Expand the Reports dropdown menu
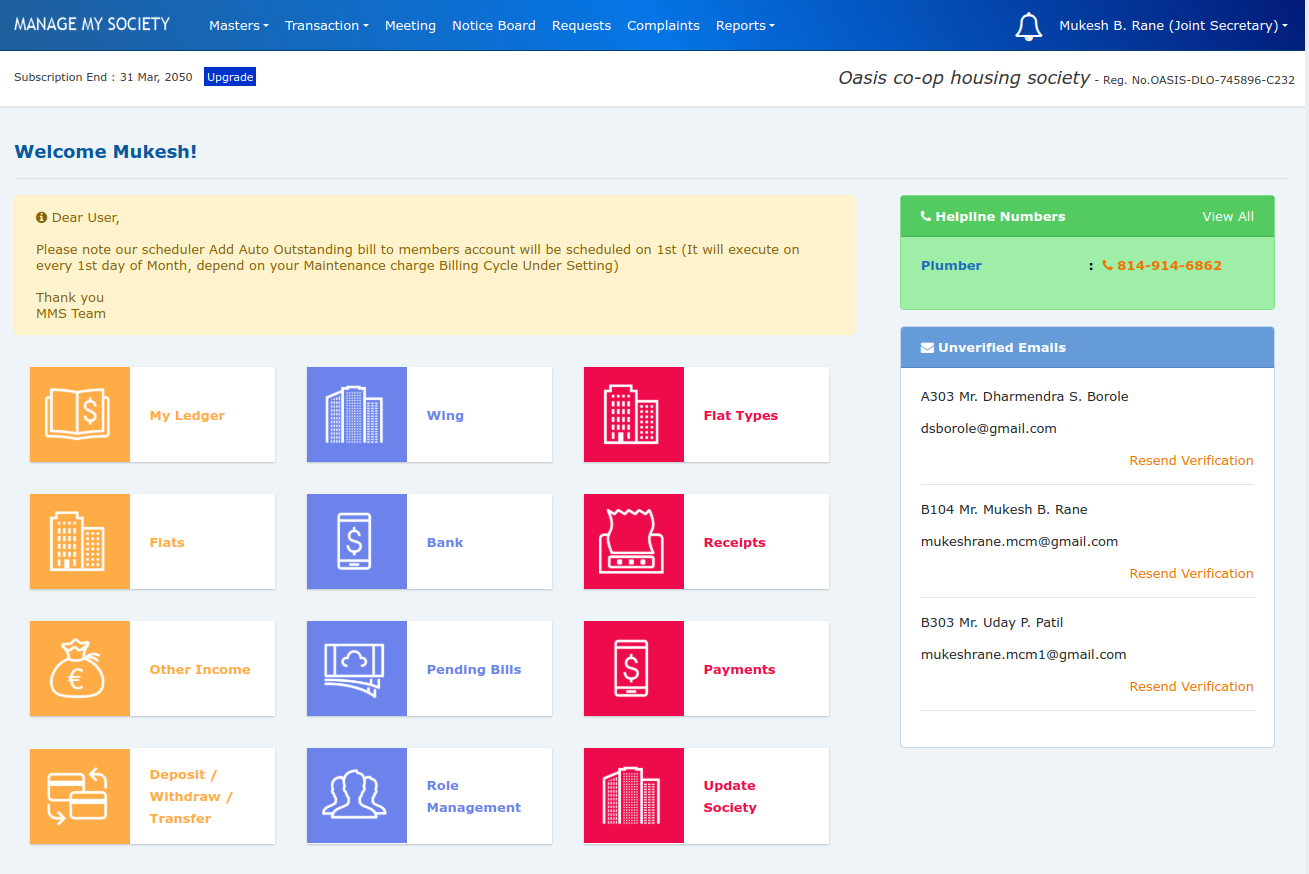The width and height of the screenshot is (1309, 874). point(745,26)
